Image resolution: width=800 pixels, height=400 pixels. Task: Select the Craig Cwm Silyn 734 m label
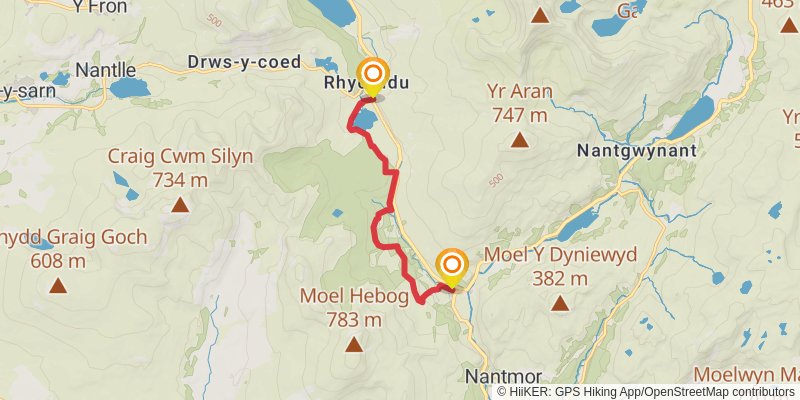pos(180,168)
